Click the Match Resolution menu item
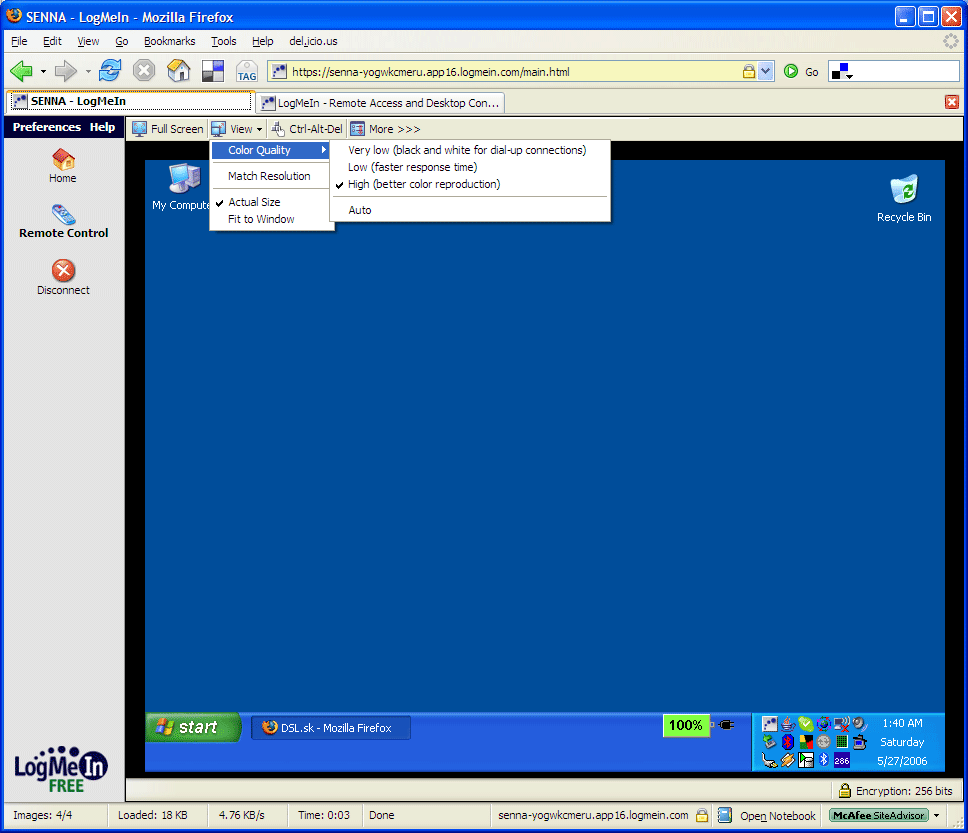The width and height of the screenshot is (968, 833). coord(272,176)
